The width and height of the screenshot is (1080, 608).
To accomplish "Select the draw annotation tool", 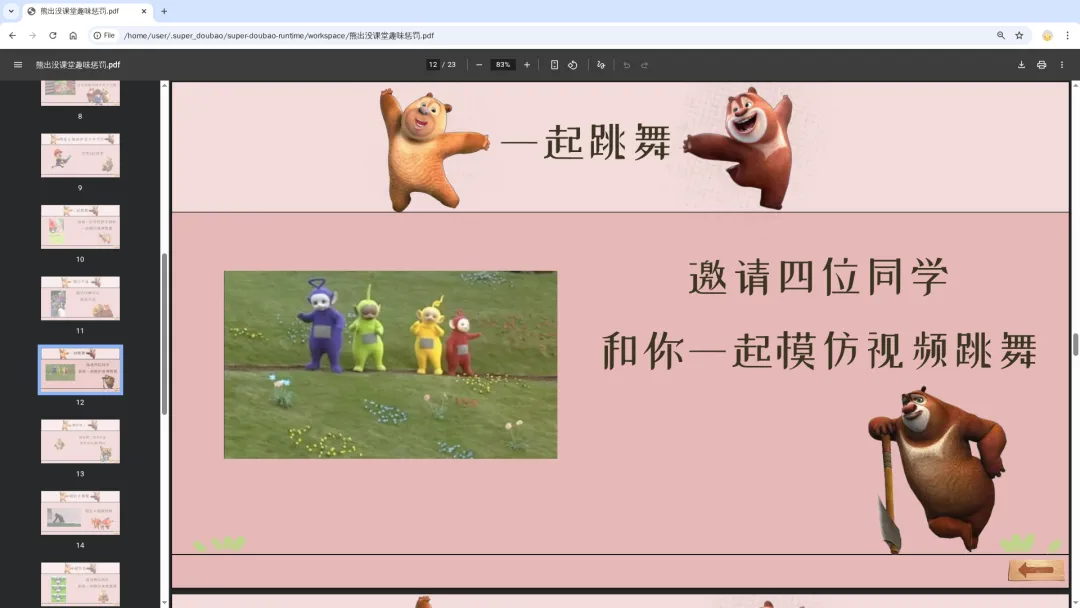I will pyautogui.click(x=601, y=65).
